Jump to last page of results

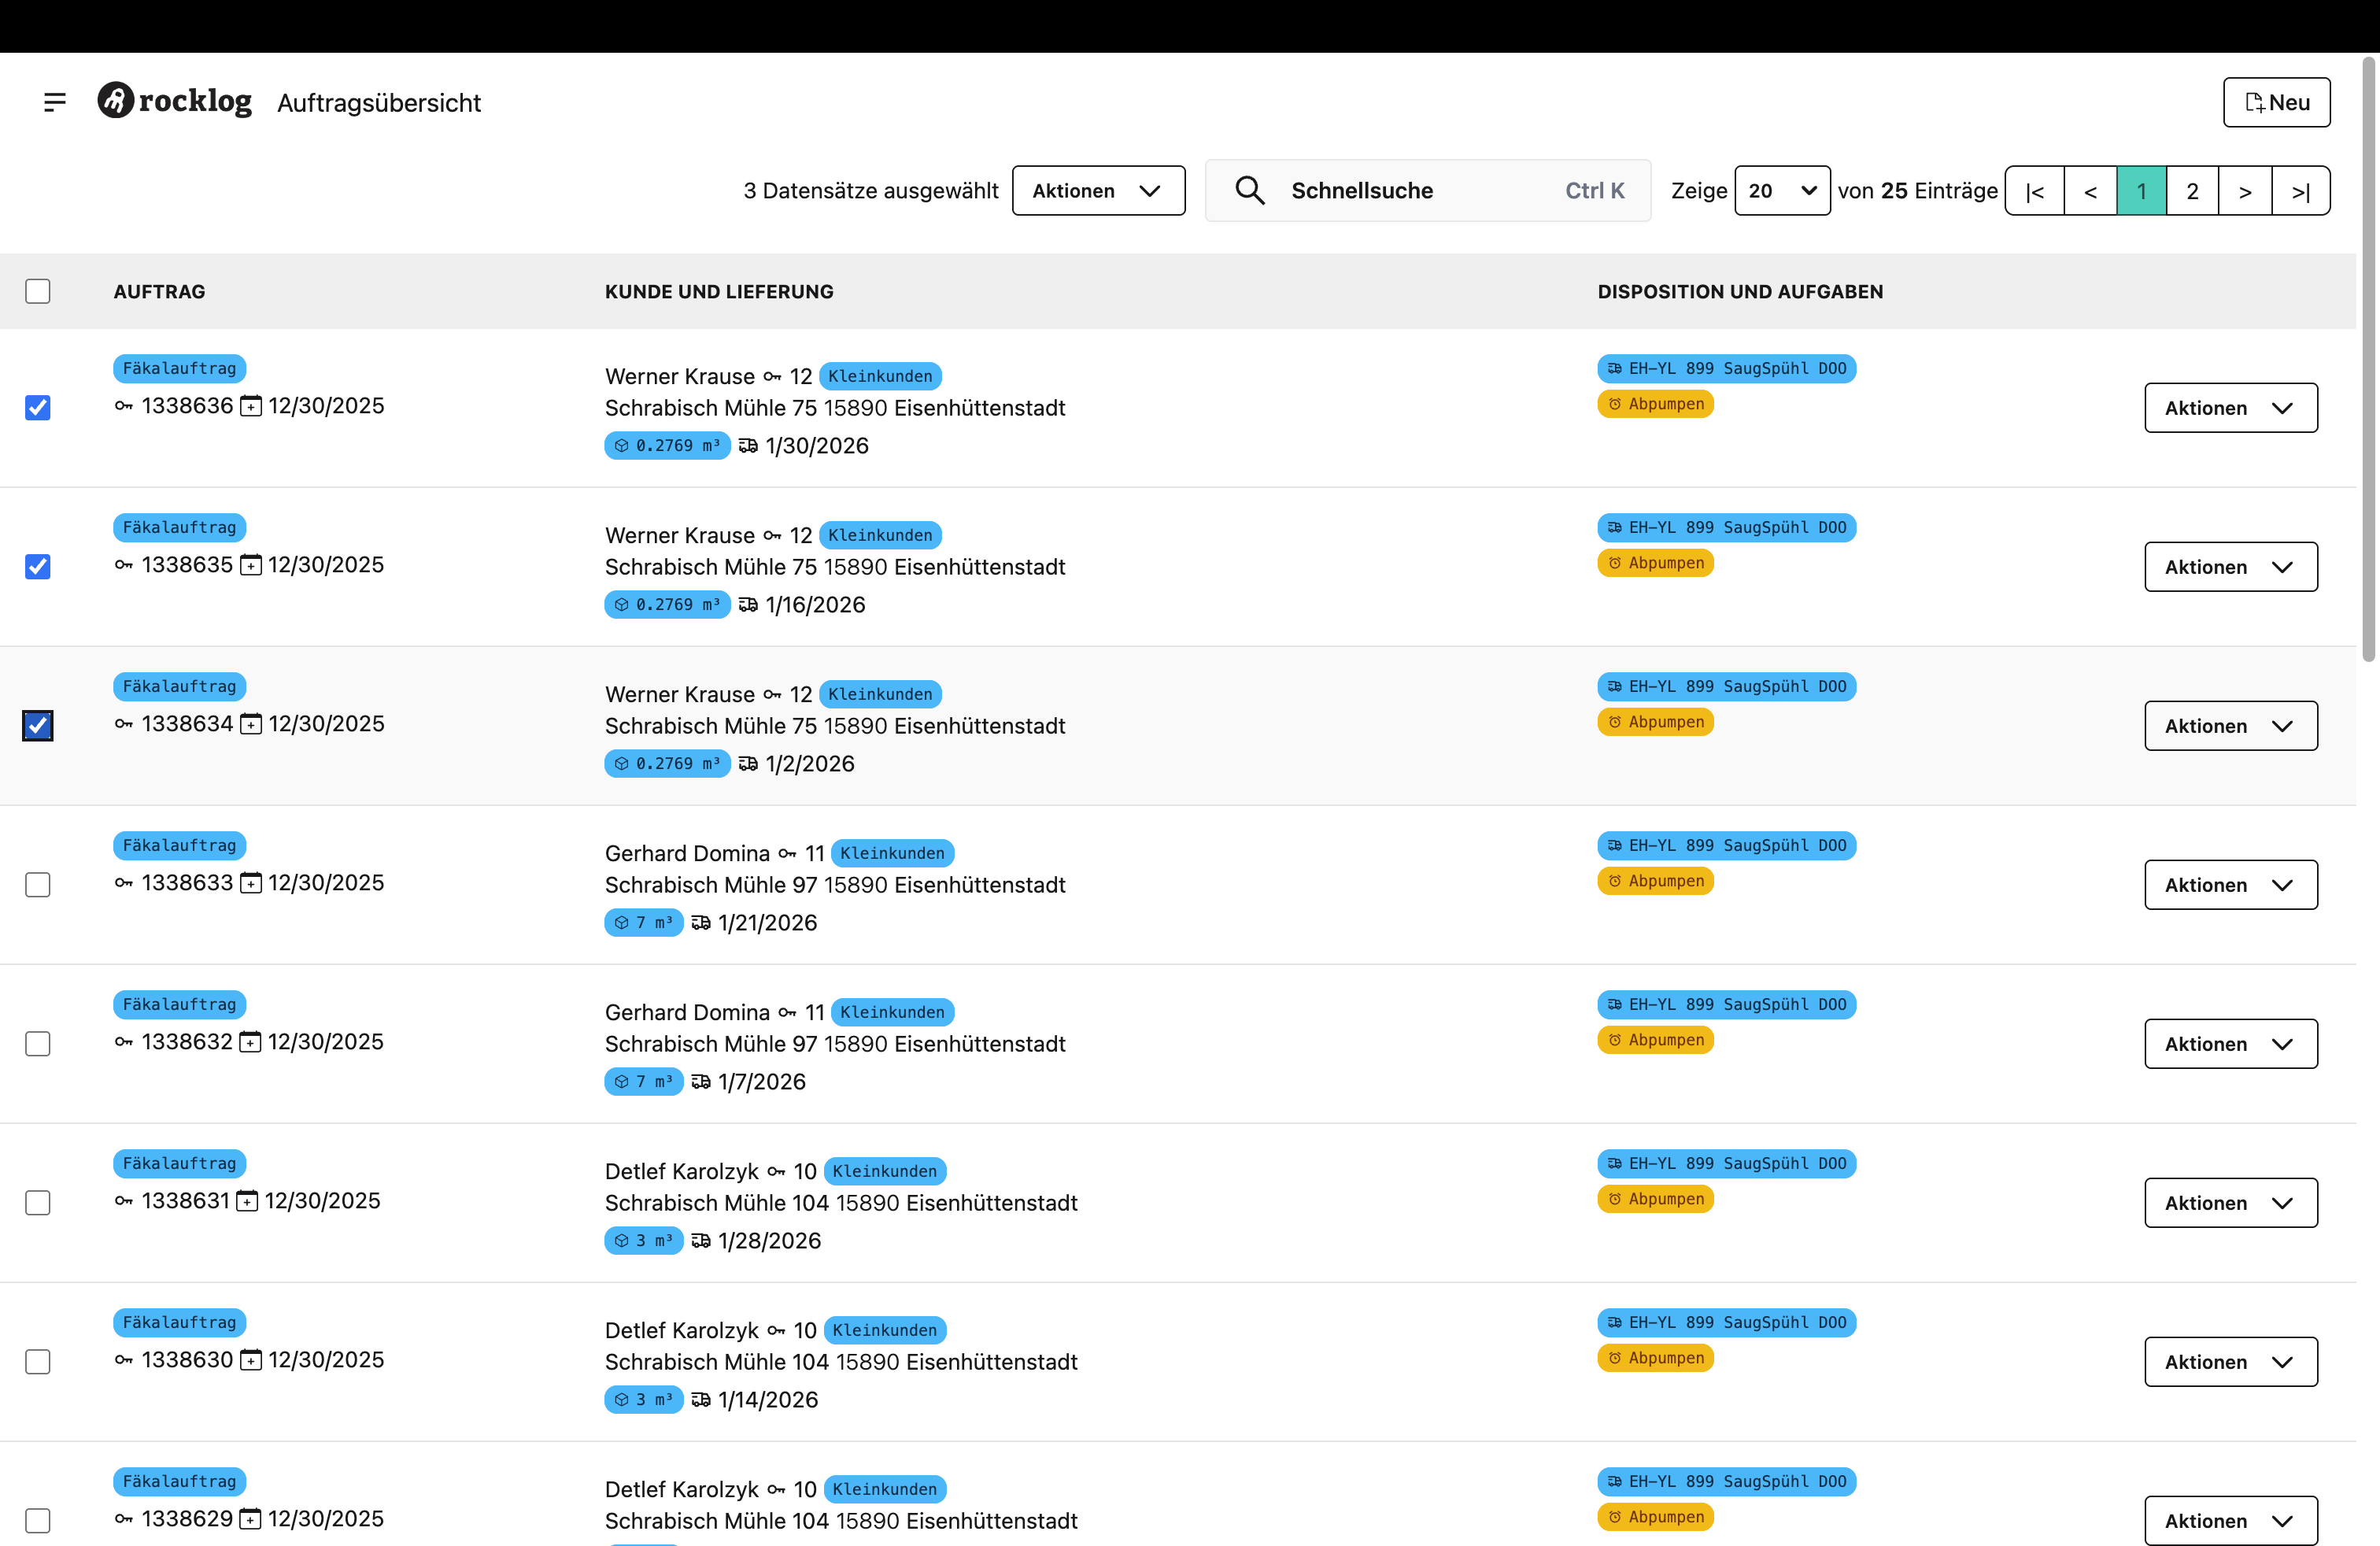pos(2300,191)
